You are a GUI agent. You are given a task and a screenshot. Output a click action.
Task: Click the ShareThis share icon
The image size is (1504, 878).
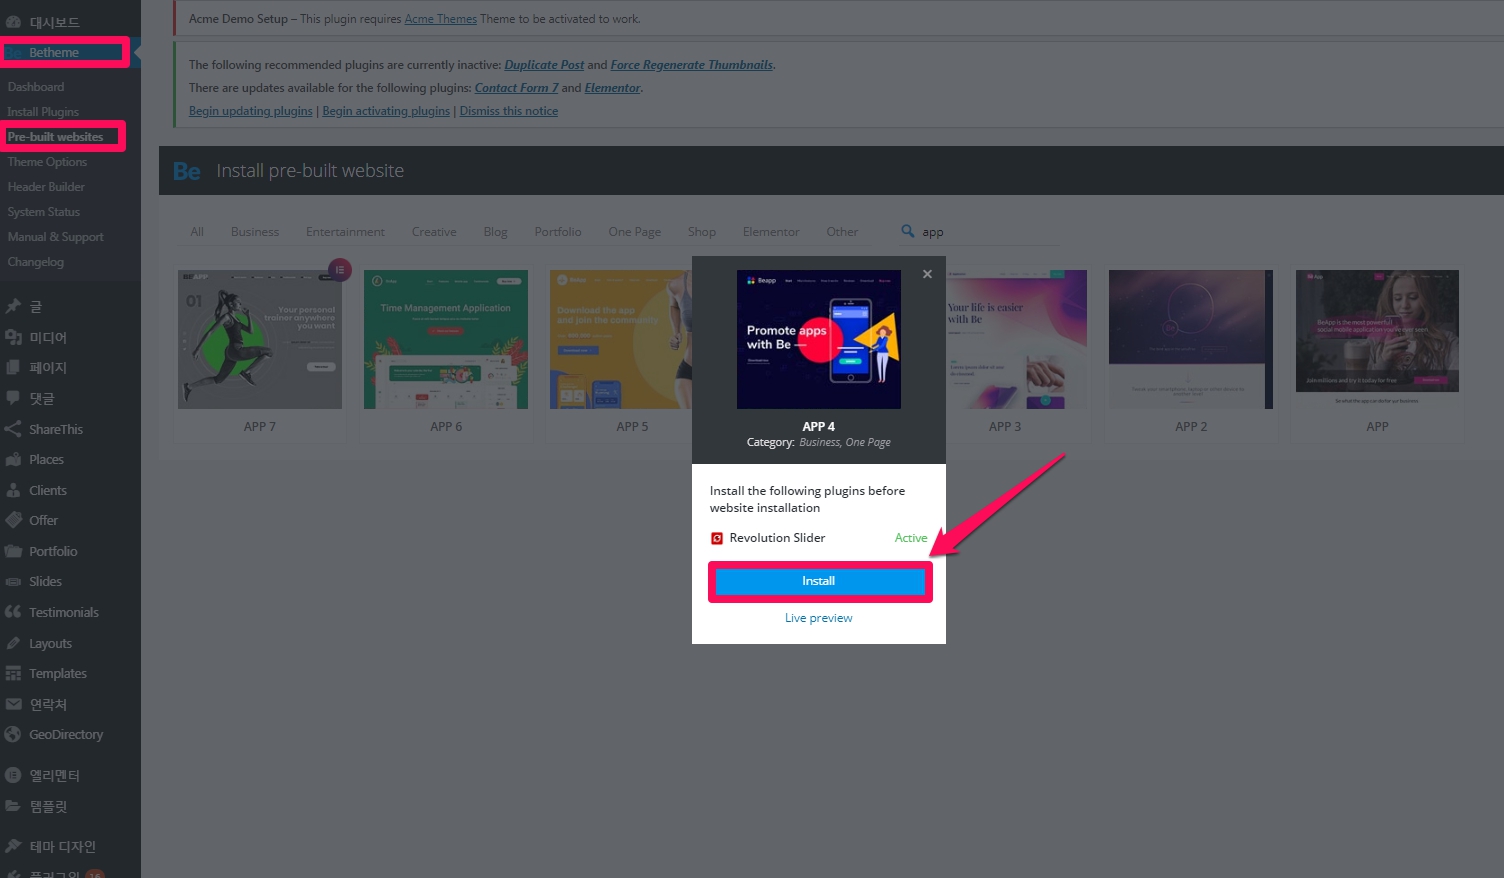(13, 429)
